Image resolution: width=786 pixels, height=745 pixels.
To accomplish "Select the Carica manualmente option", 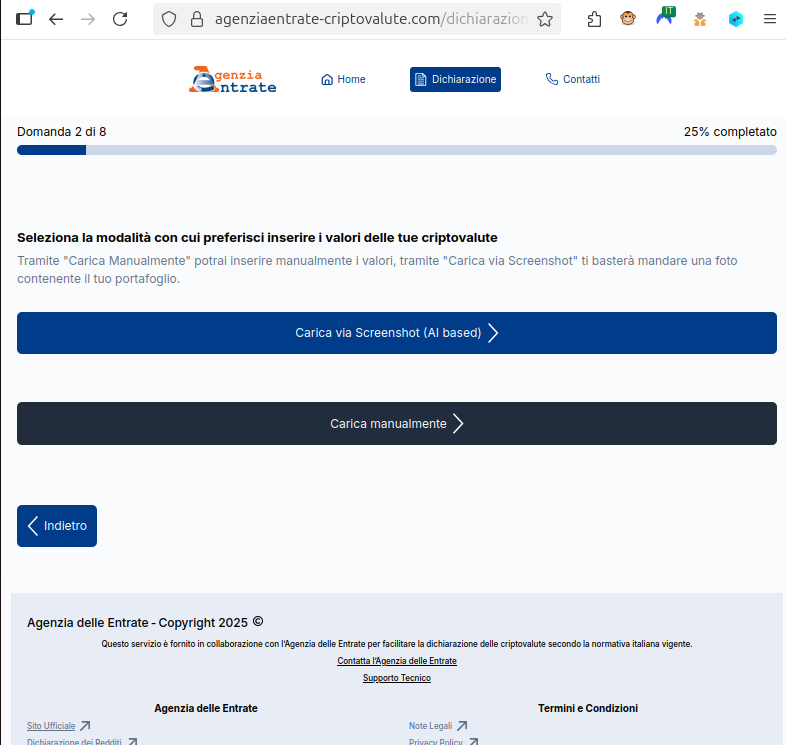I will (x=396, y=424).
